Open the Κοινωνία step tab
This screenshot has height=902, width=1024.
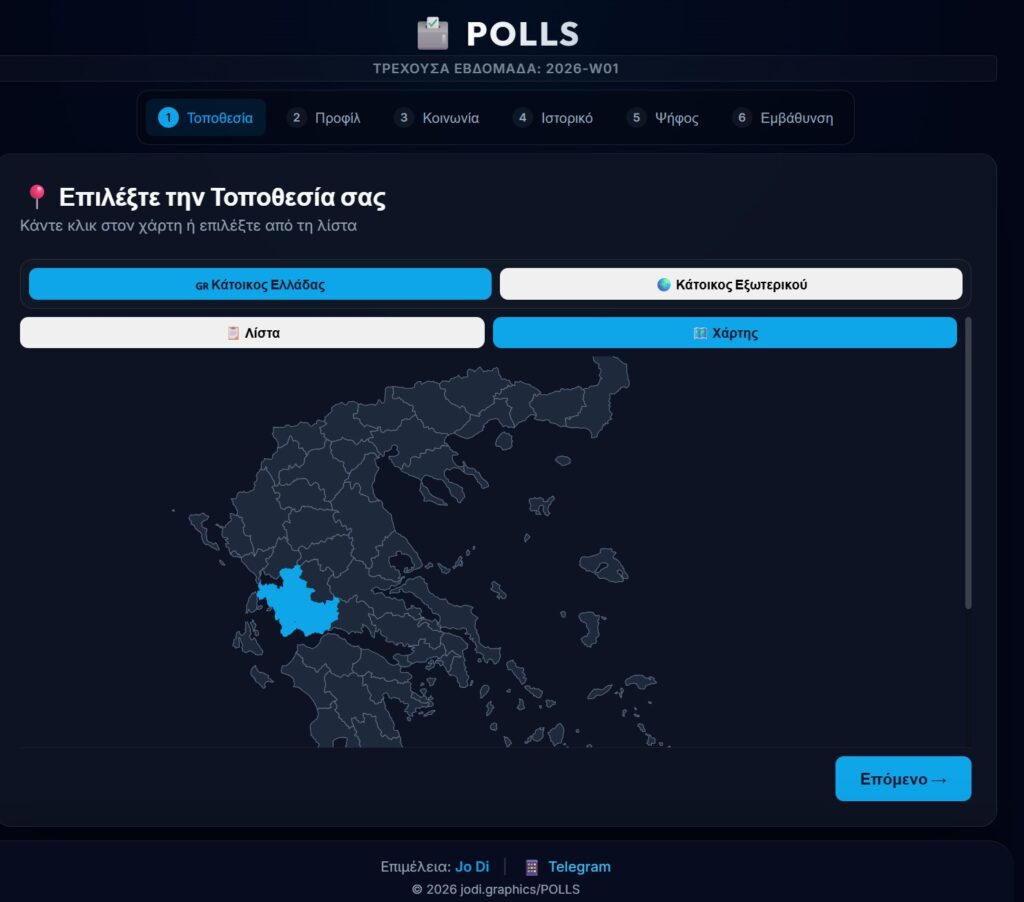437,118
